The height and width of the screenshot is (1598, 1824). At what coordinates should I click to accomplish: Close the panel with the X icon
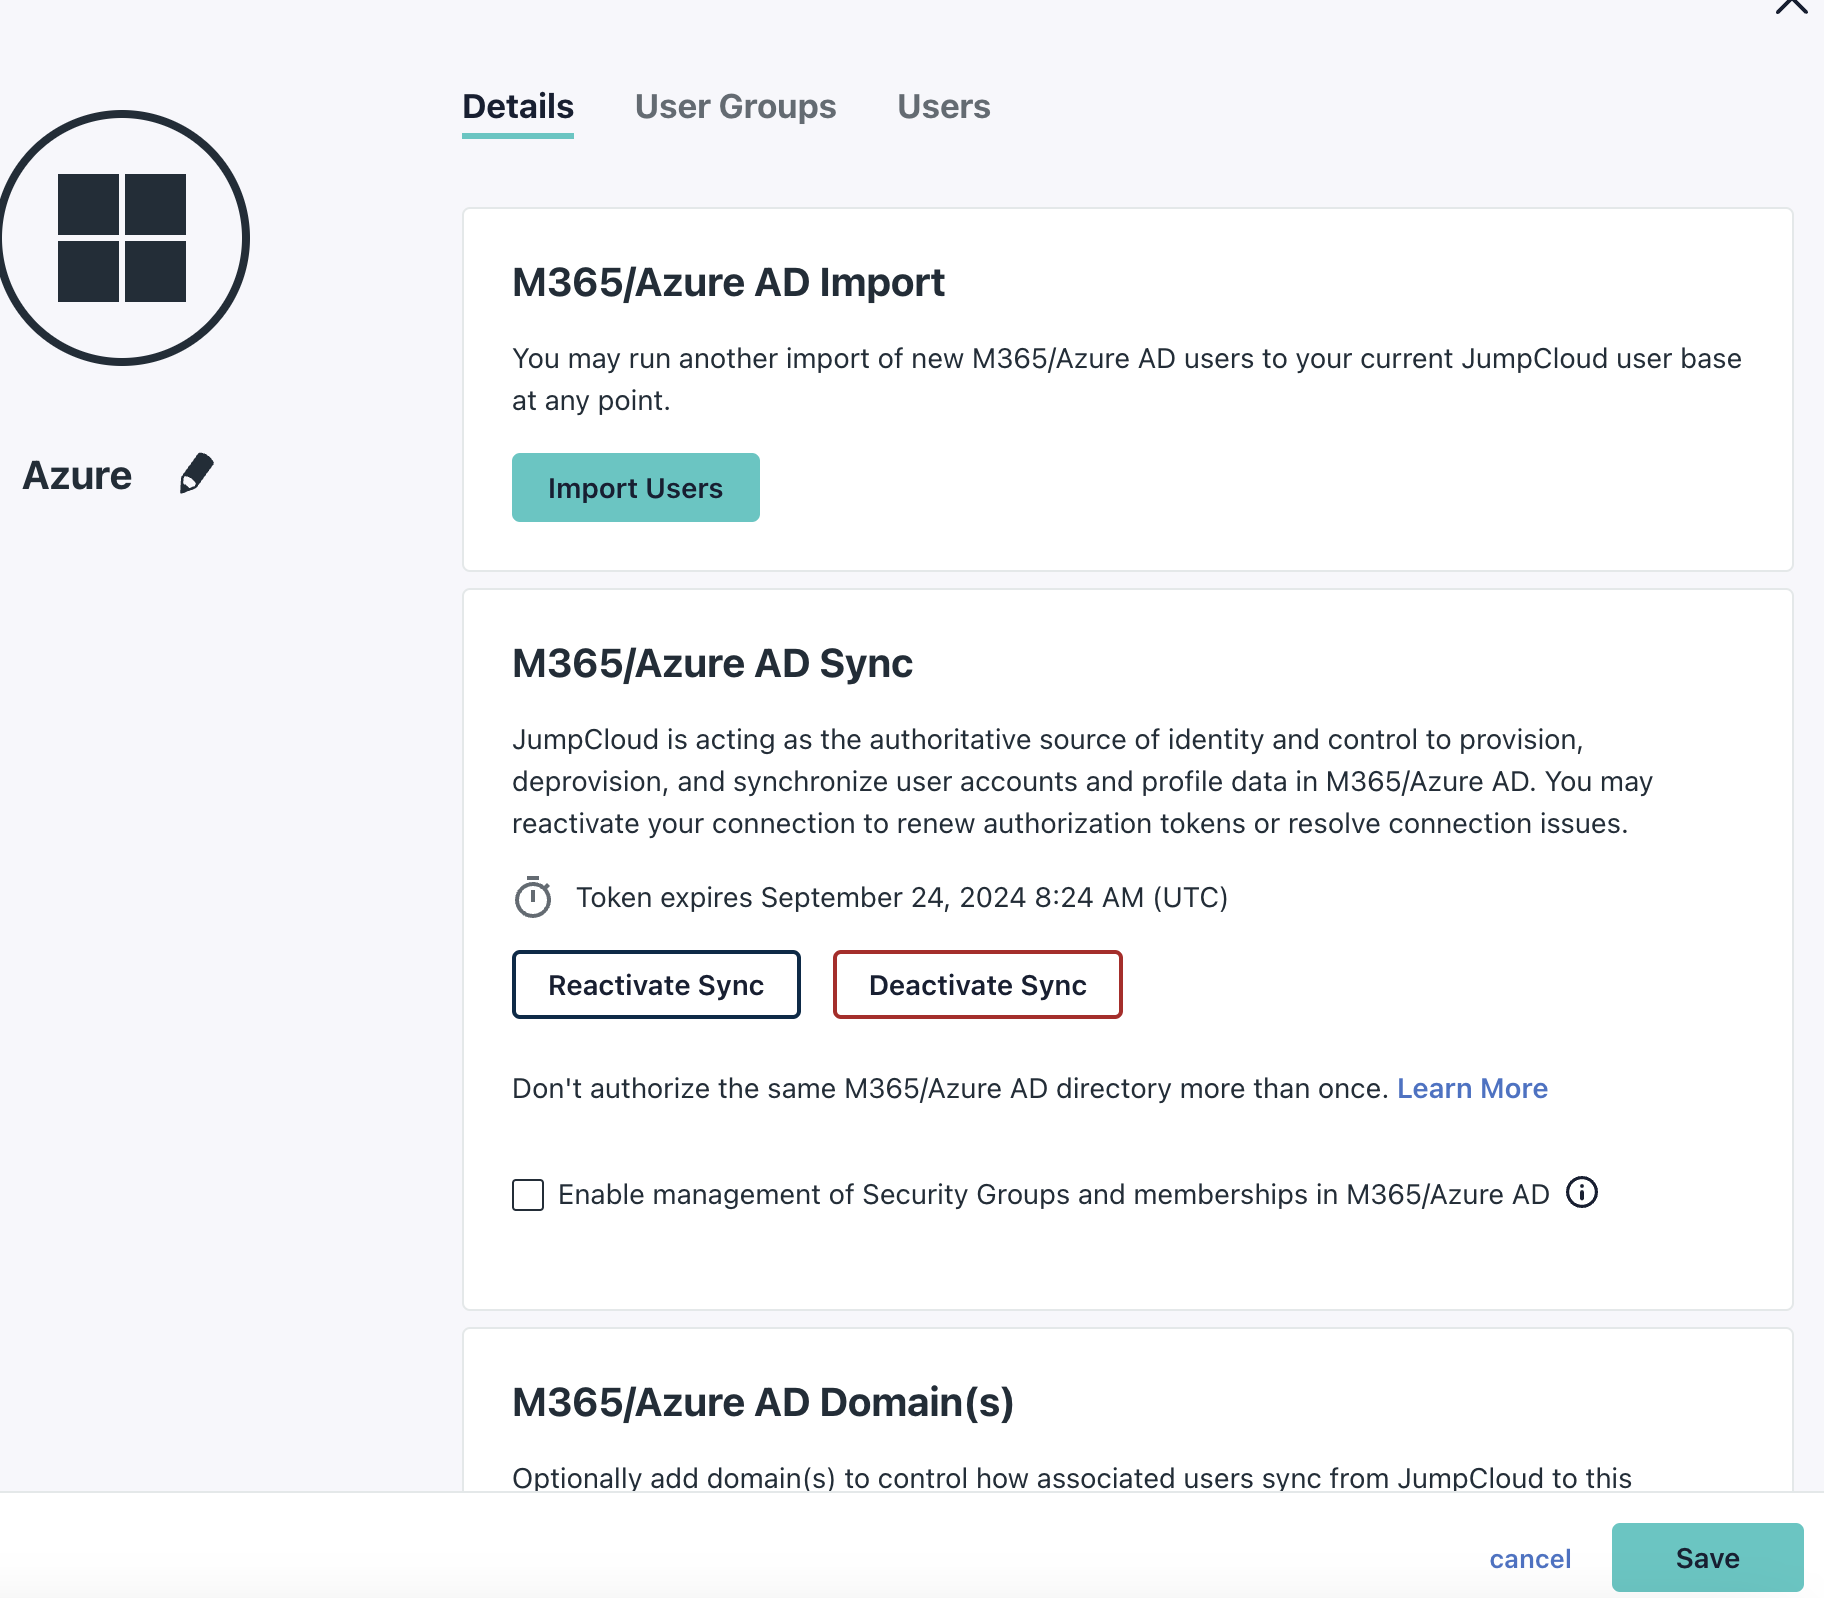pyautogui.click(x=1792, y=6)
